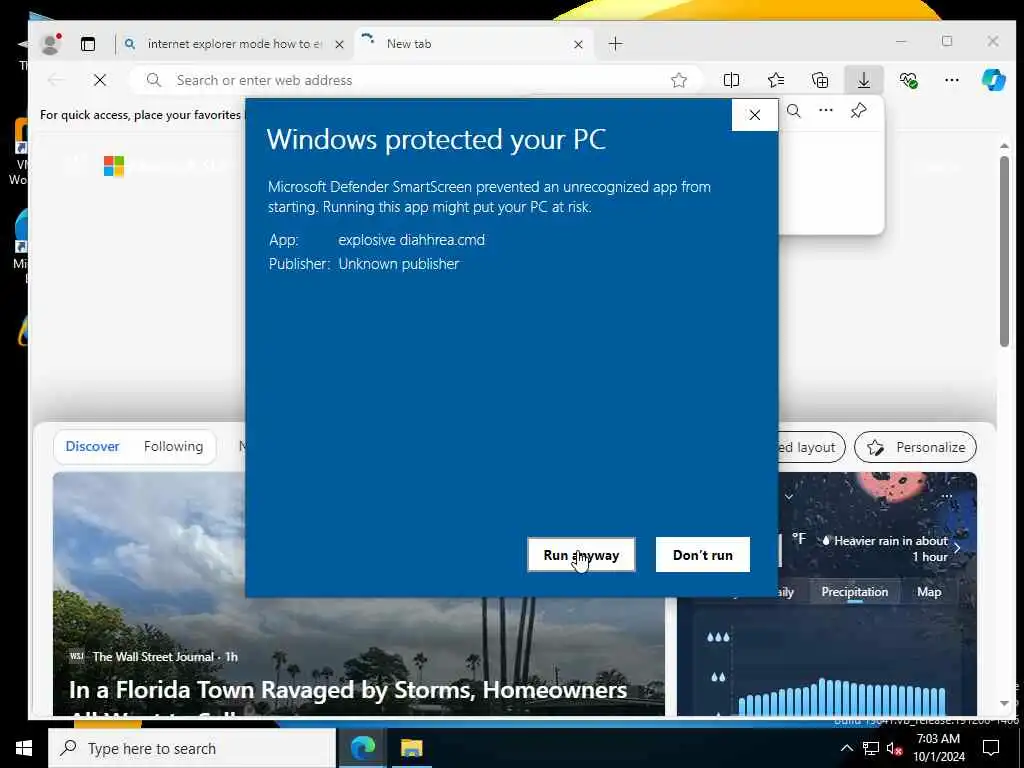Choose Don't run in SmartScreen dialog
1024x768 pixels.
[703, 554]
